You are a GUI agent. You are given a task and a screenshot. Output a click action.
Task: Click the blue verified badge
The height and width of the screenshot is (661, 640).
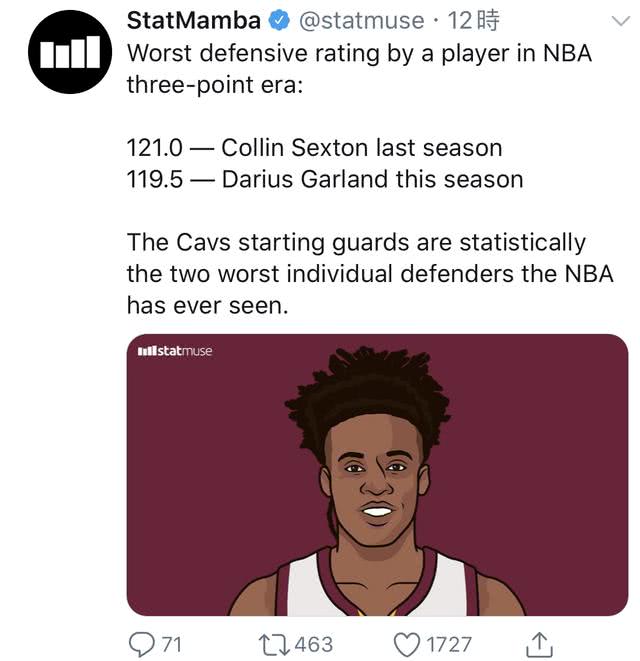pos(279,21)
